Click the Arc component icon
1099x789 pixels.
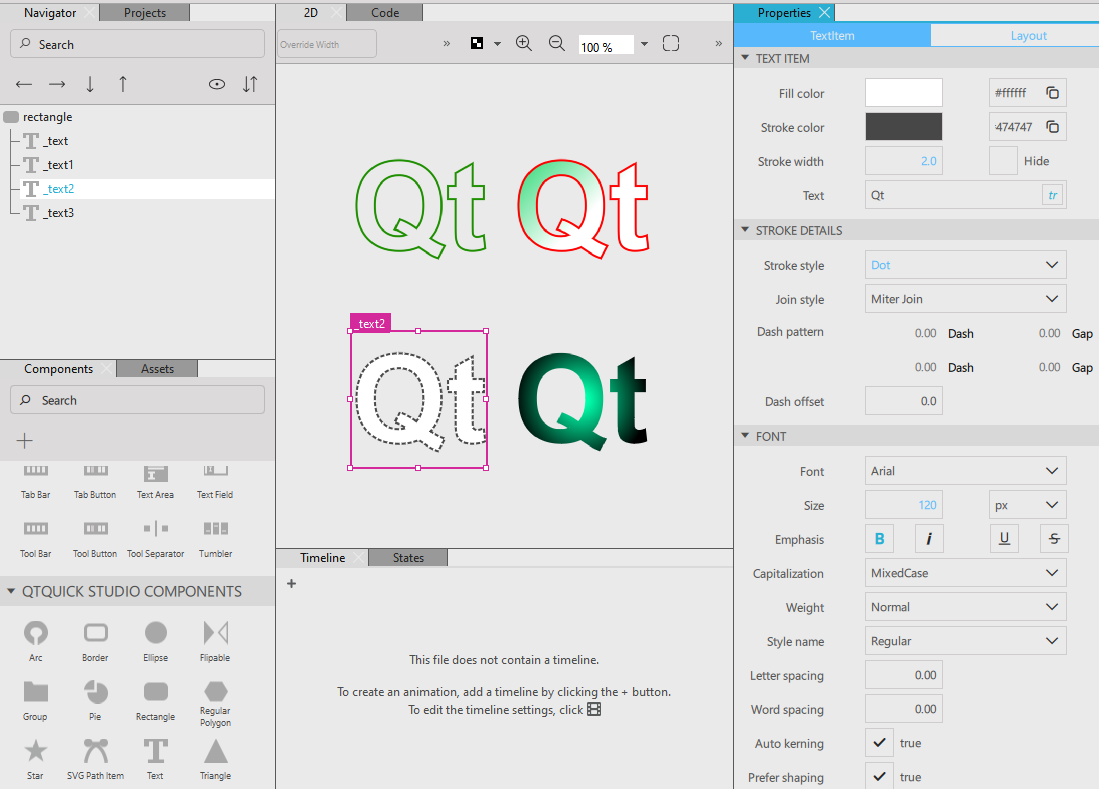tap(36, 633)
